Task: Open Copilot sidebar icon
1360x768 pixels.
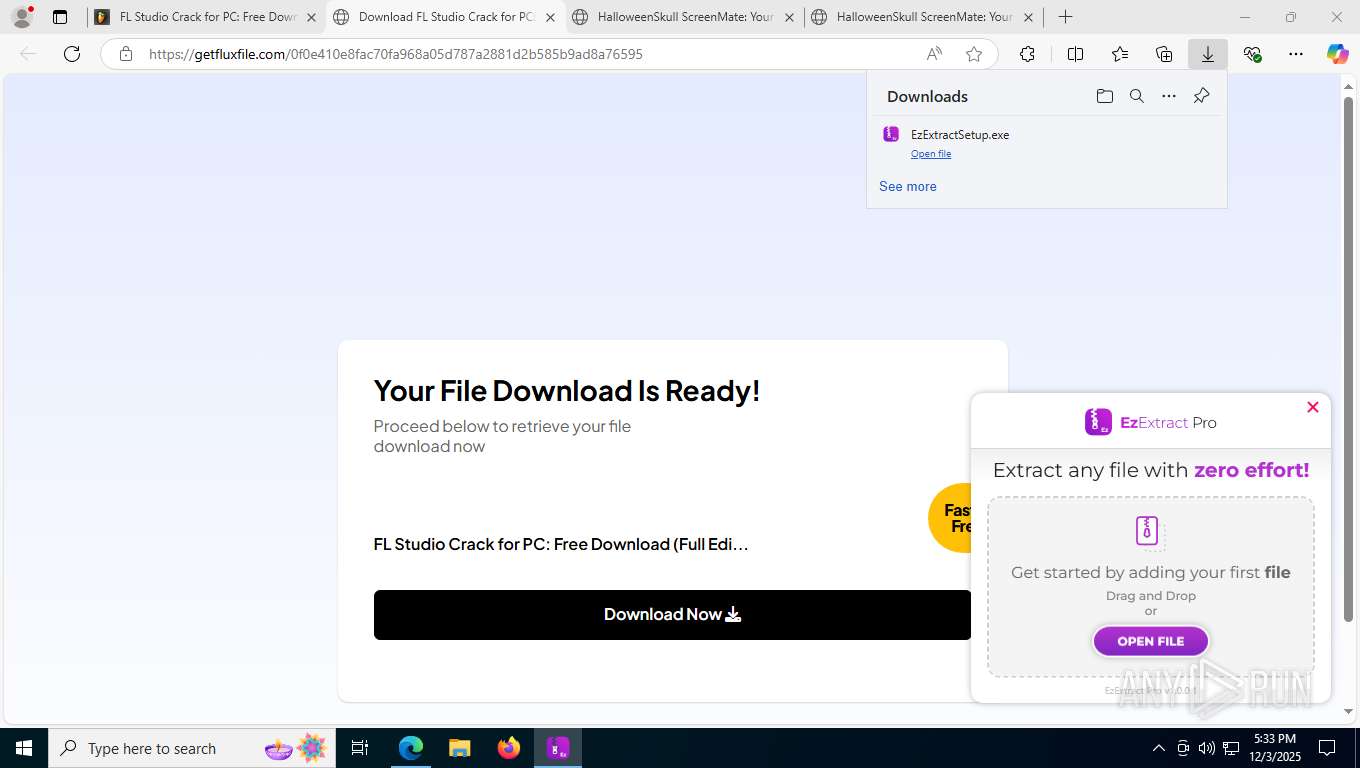Action: 1338,54
